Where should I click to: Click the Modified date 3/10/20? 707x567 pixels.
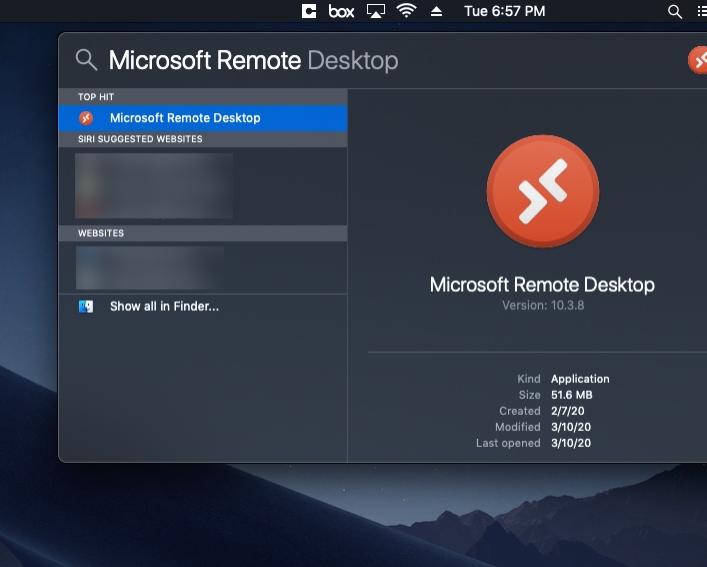pyautogui.click(x=570, y=427)
